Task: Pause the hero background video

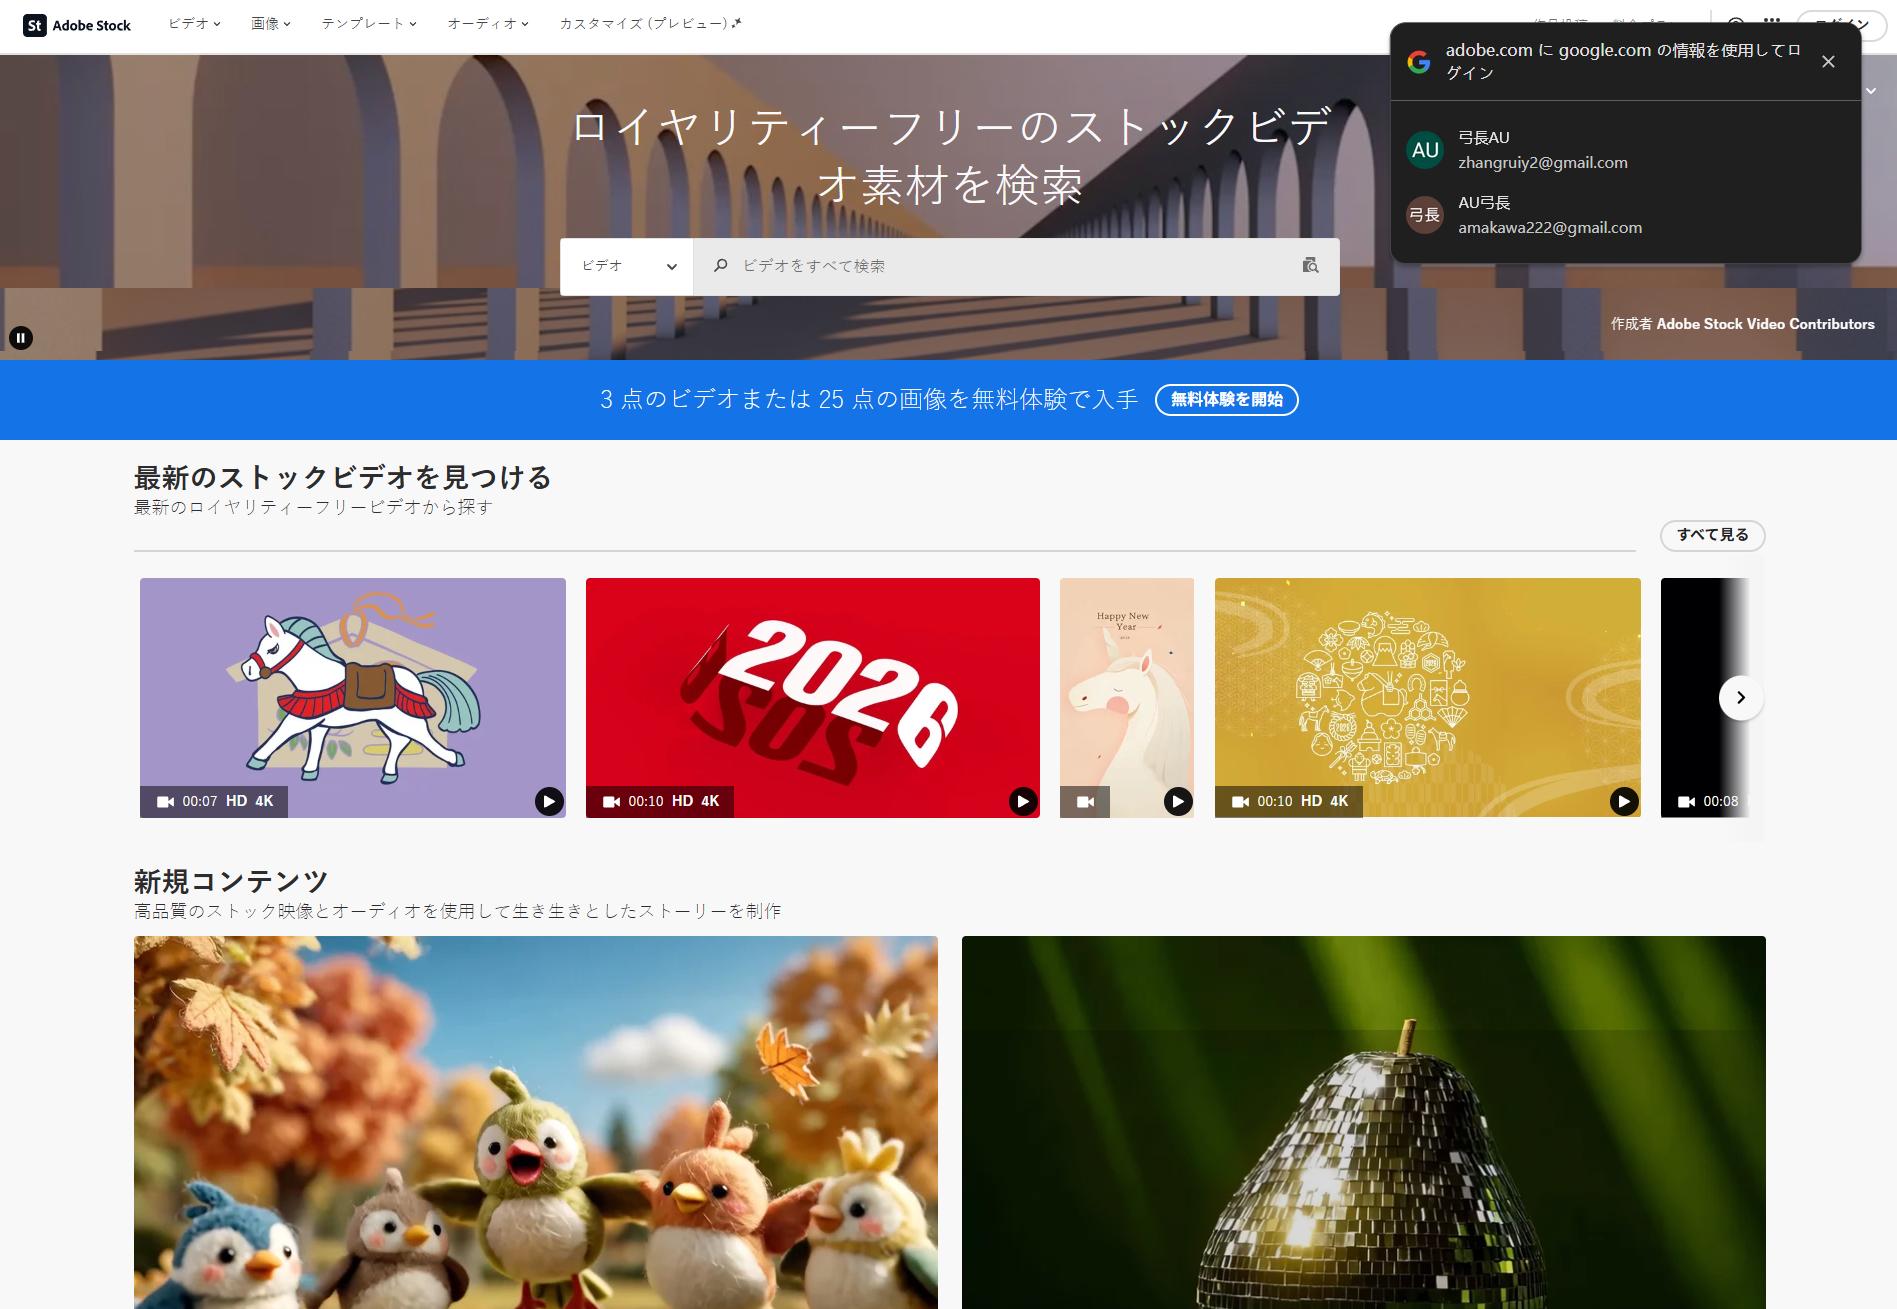Action: pyautogui.click(x=22, y=337)
